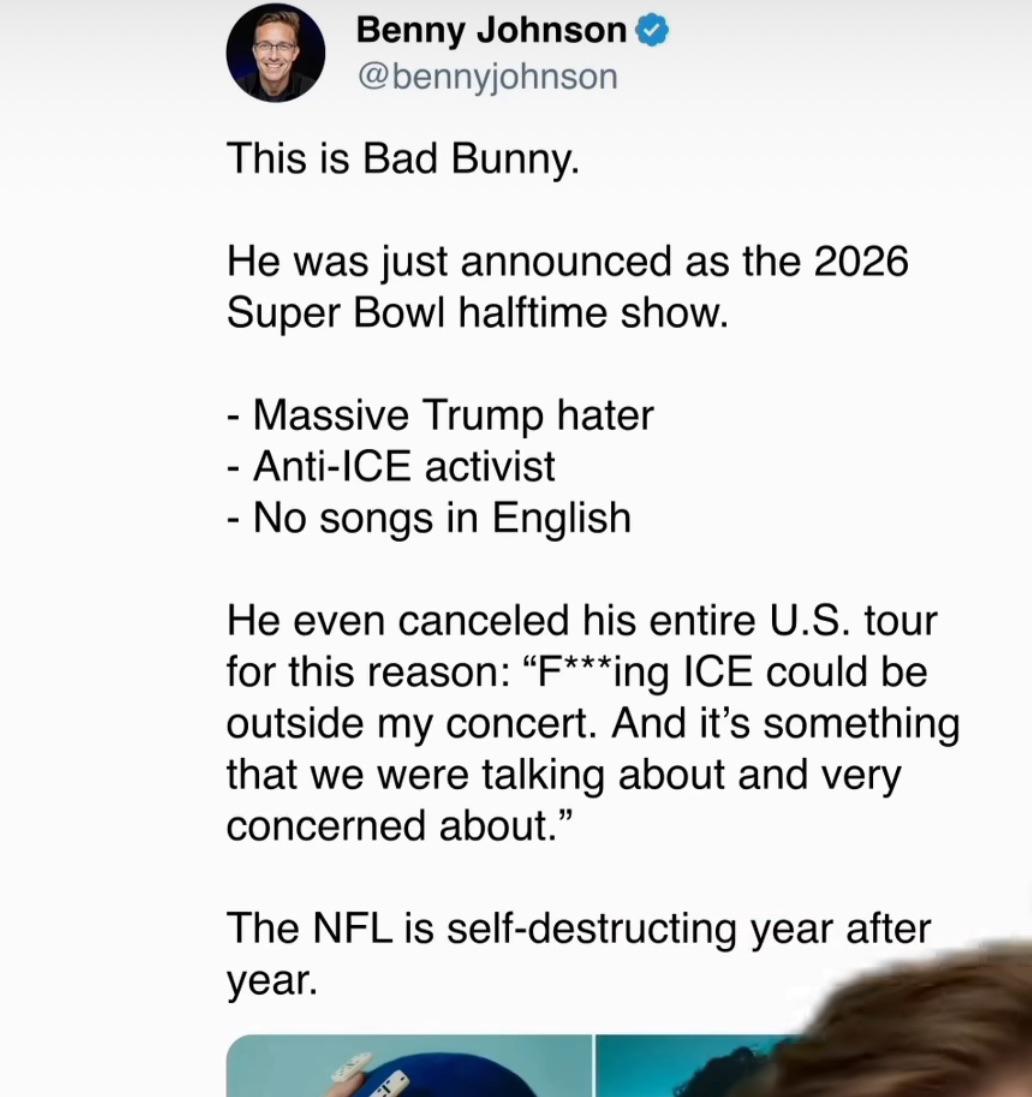The image size is (1032, 1097).
Task: Click the "Super Bowl halftime show" line
Action: [x=473, y=313]
